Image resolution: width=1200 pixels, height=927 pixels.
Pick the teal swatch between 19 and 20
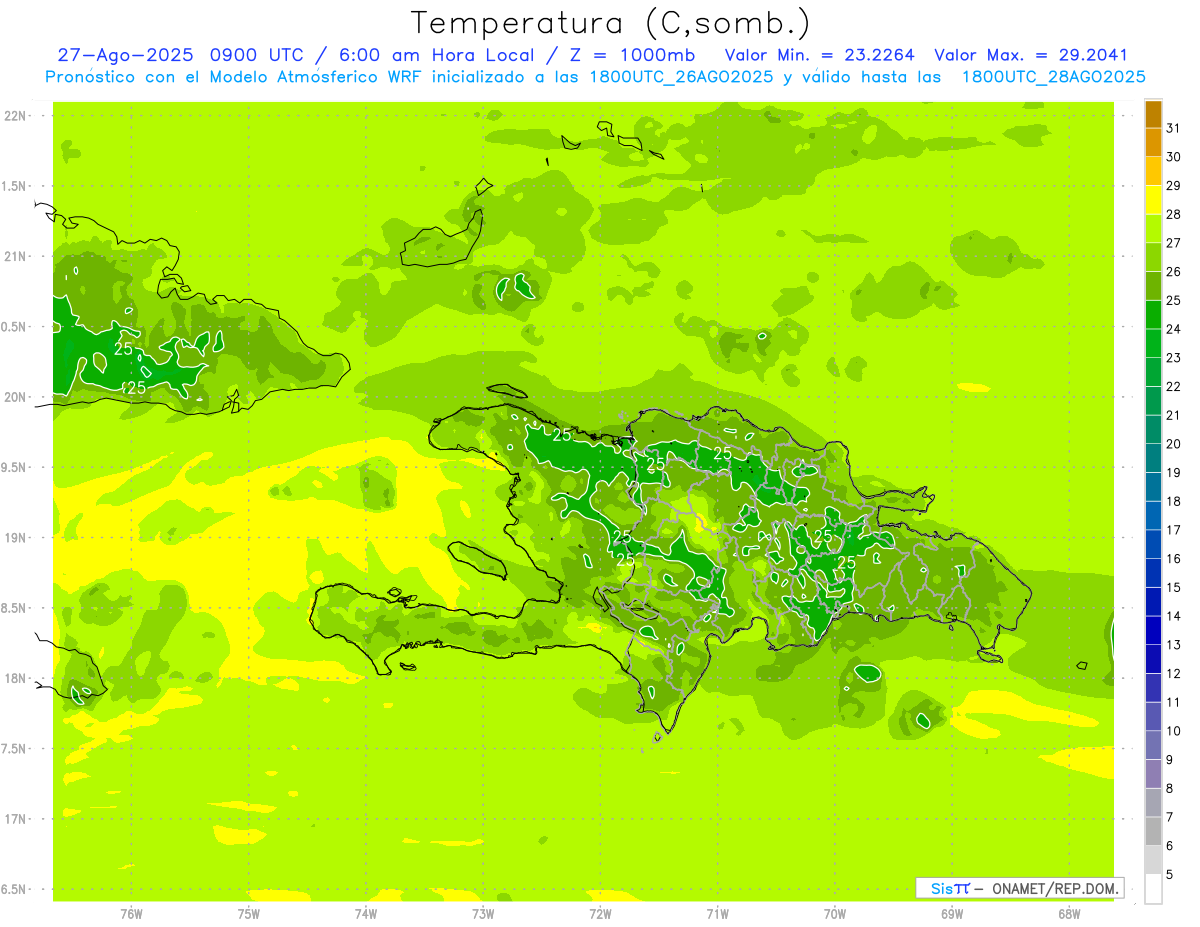1153,458
